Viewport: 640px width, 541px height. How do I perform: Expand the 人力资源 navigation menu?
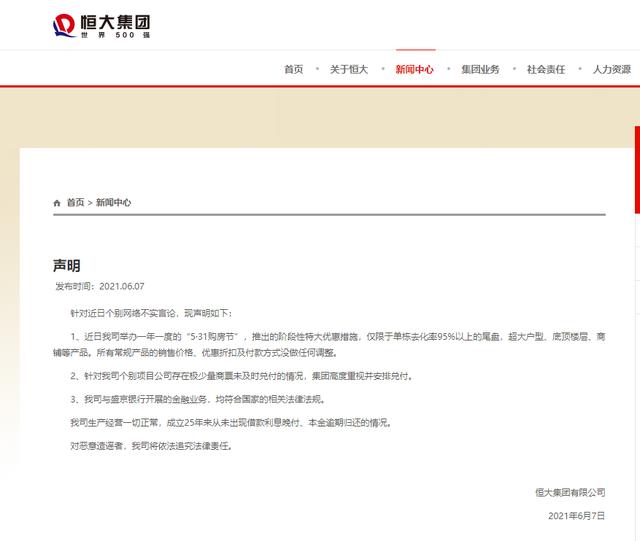pos(611,70)
